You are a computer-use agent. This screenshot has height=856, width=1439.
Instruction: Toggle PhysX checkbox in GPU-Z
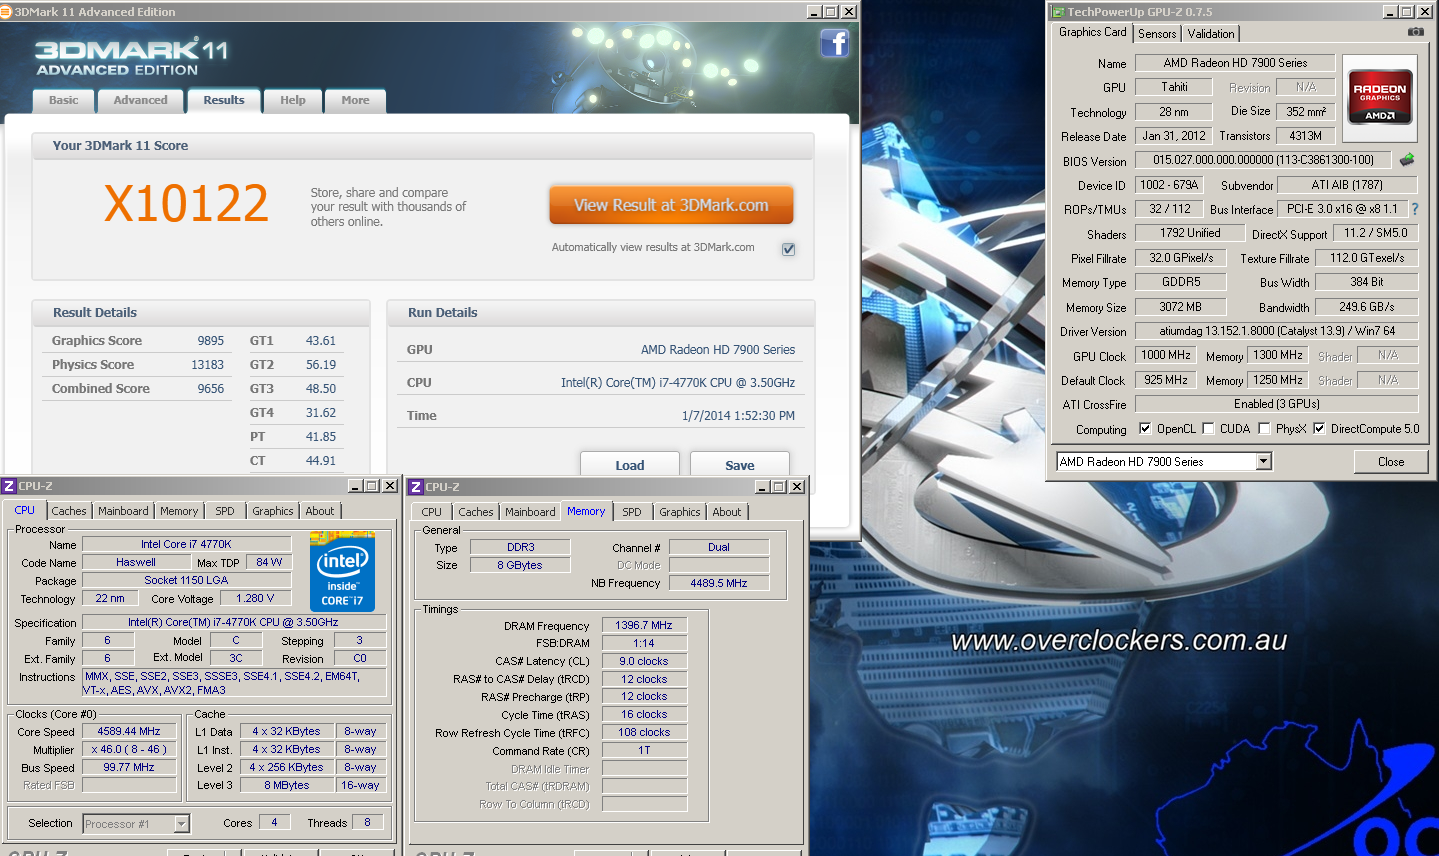1264,429
